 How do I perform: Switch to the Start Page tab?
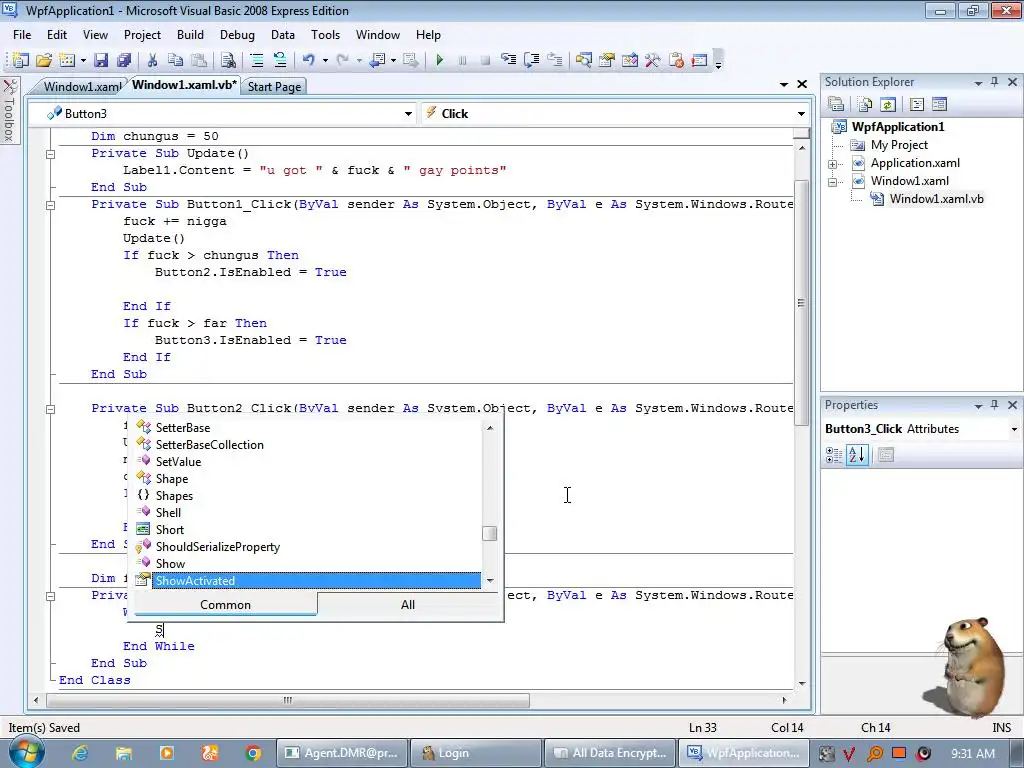click(x=274, y=86)
